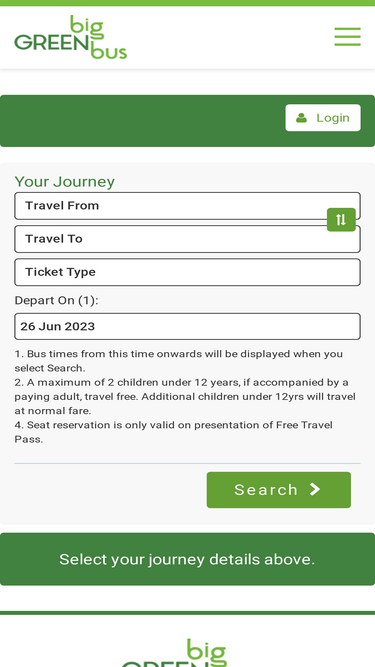Click the Big Green Bus footer logo
Viewport: 375px width, 667px height.
click(x=174, y=653)
